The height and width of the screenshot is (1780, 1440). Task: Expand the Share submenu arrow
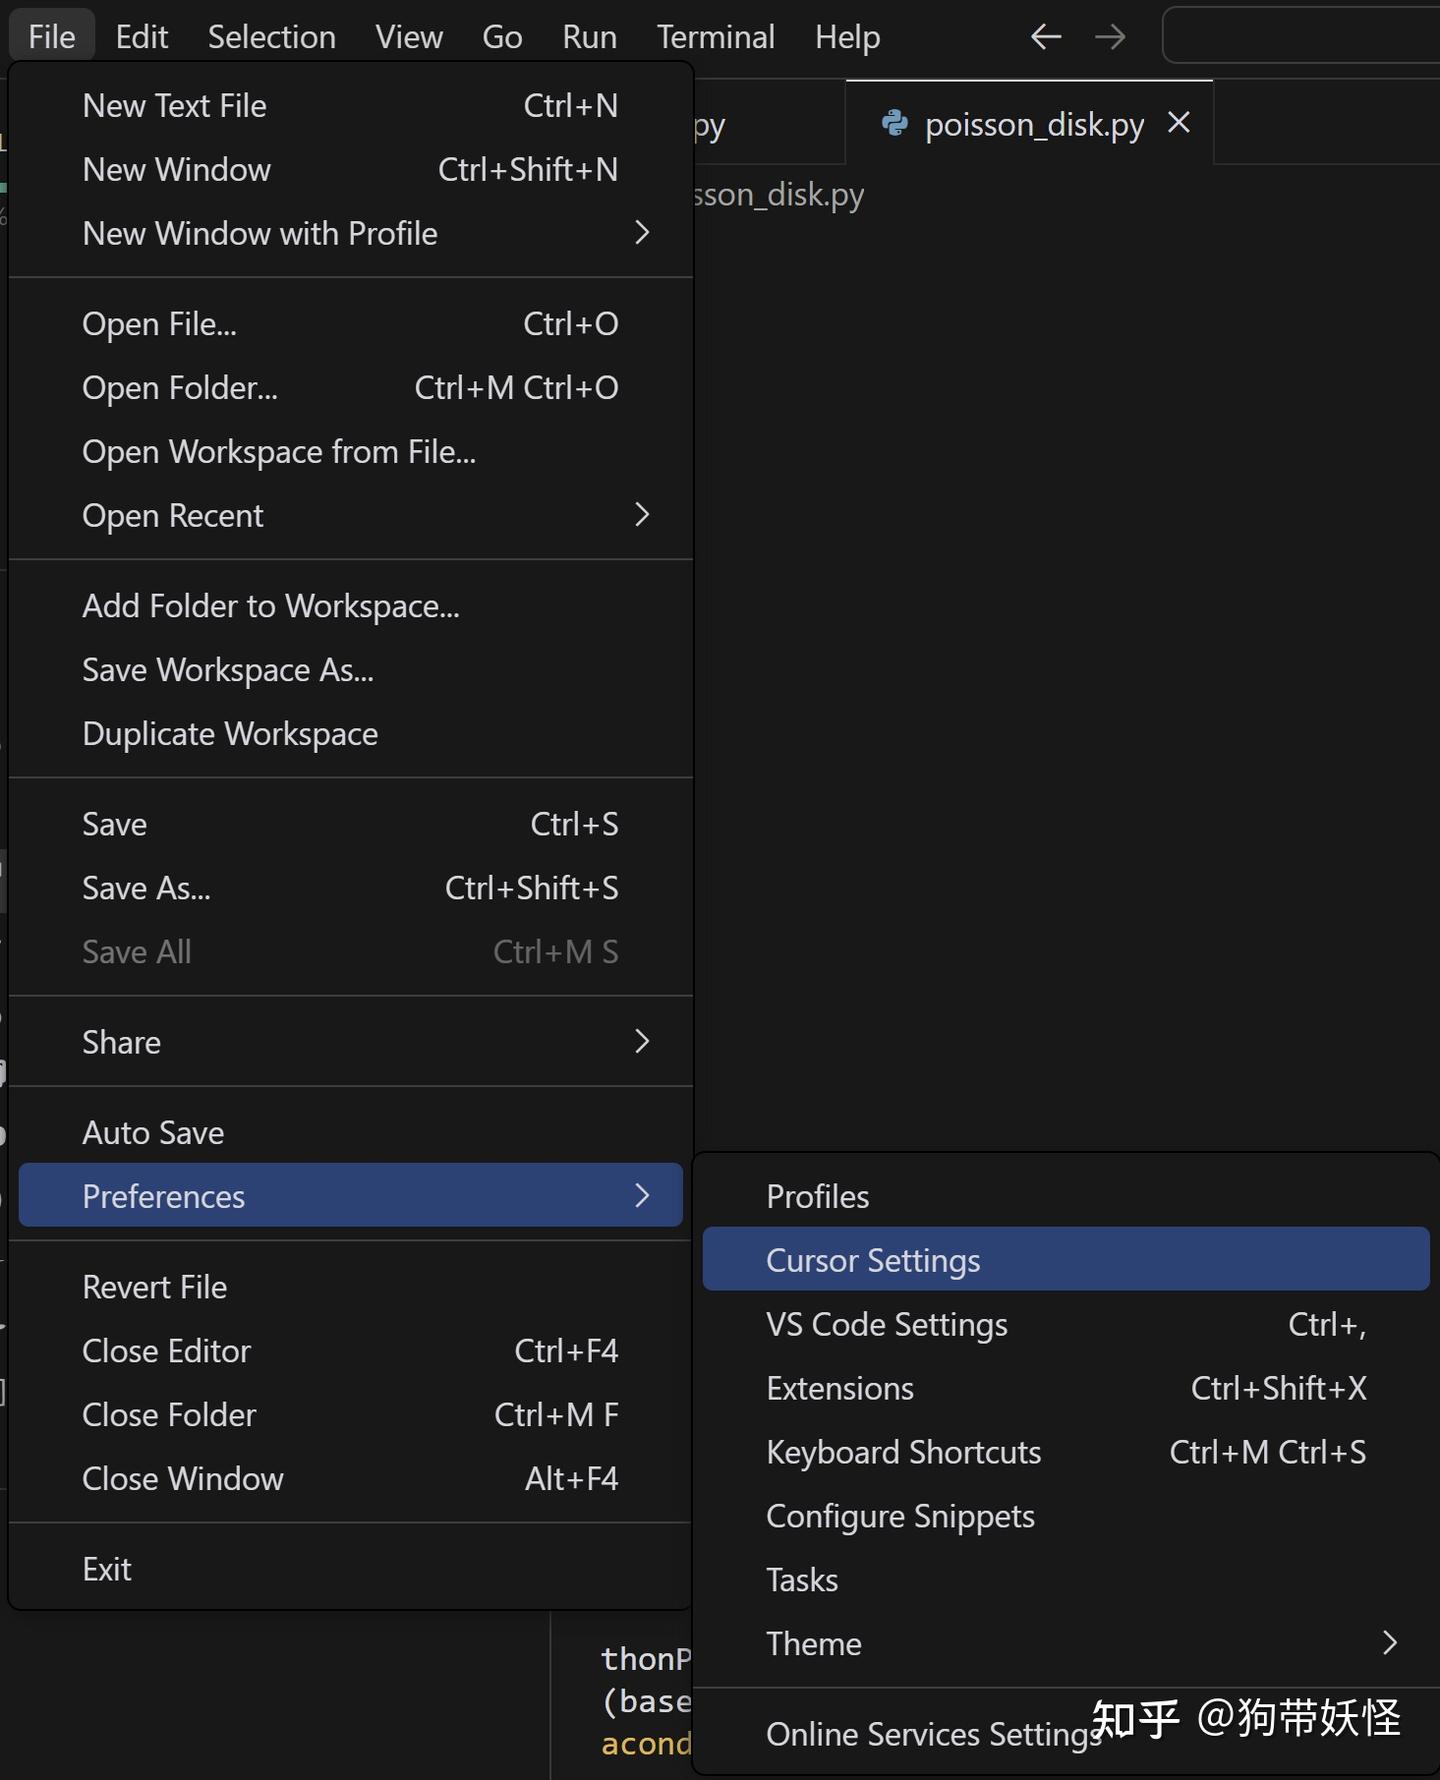(642, 1042)
